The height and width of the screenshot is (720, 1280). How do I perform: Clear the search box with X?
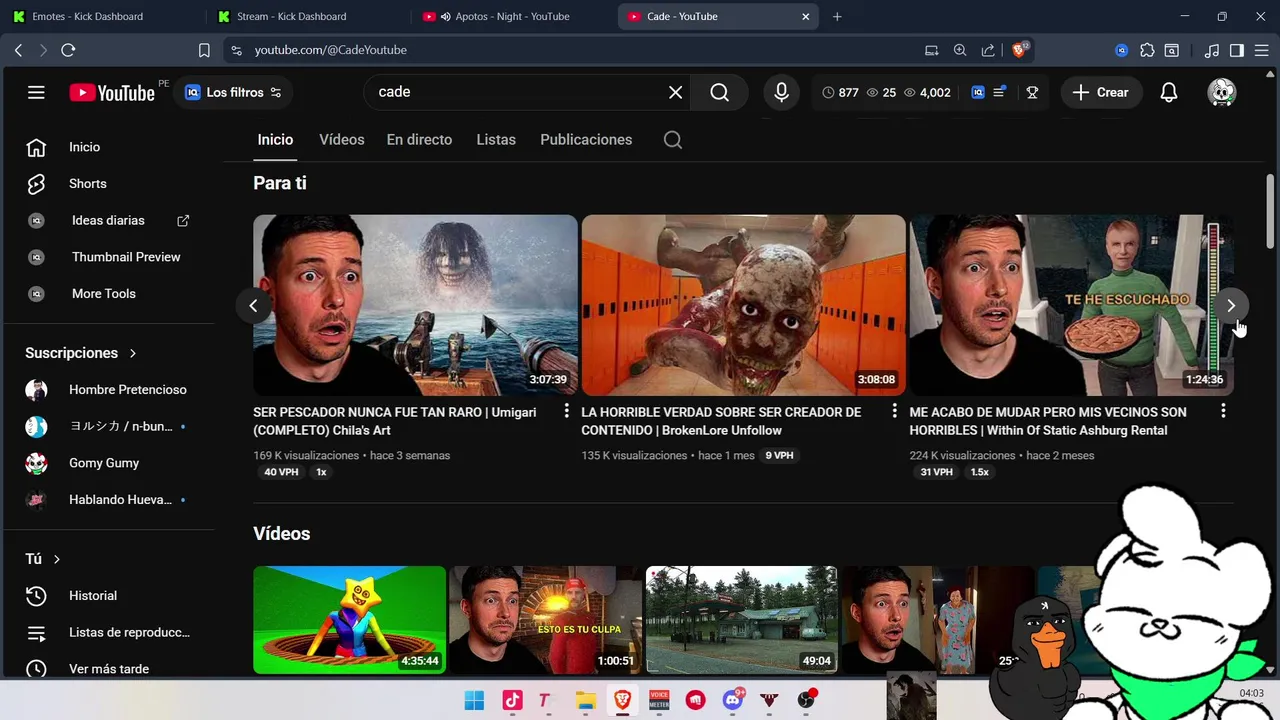tap(676, 92)
